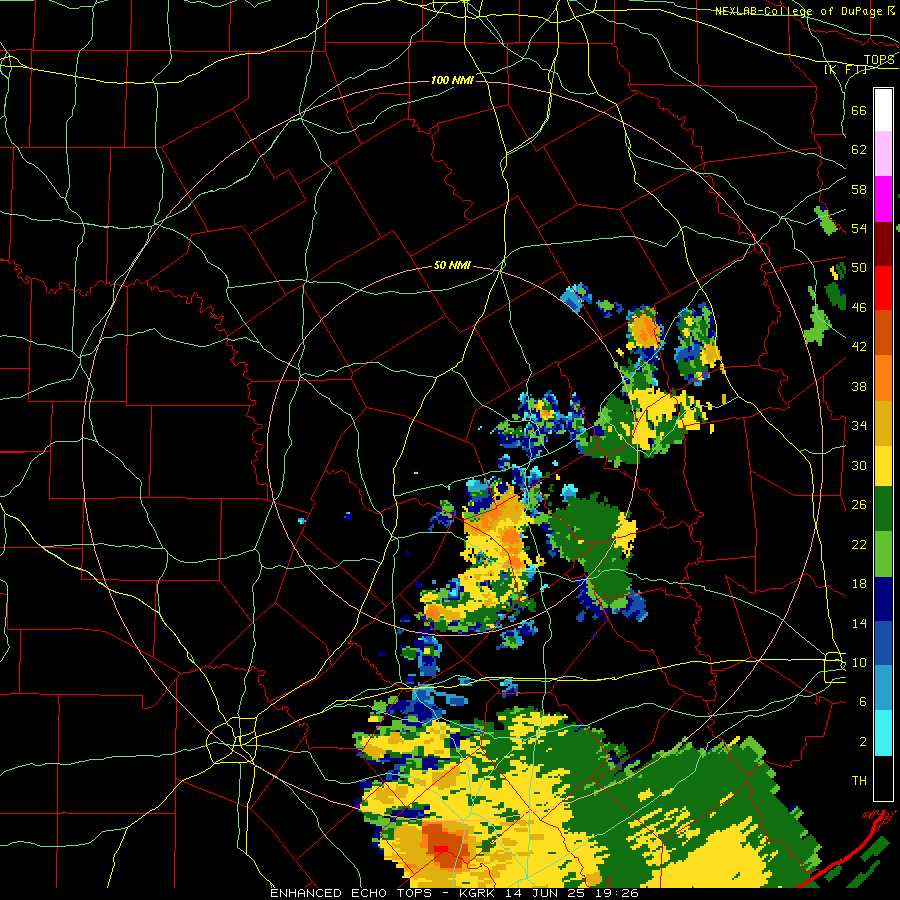
Task: Click the "100 NMI" range ring label
Action: pyautogui.click(x=452, y=80)
